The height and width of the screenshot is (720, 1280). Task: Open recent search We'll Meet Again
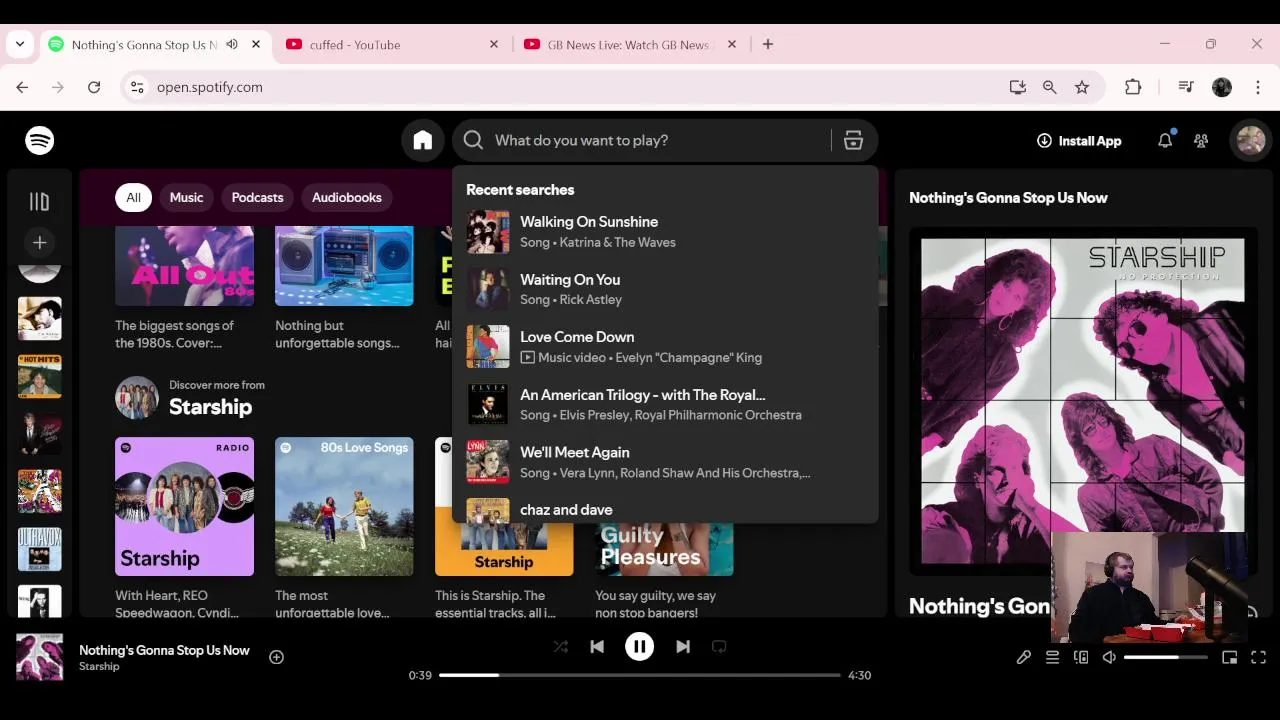click(x=665, y=462)
